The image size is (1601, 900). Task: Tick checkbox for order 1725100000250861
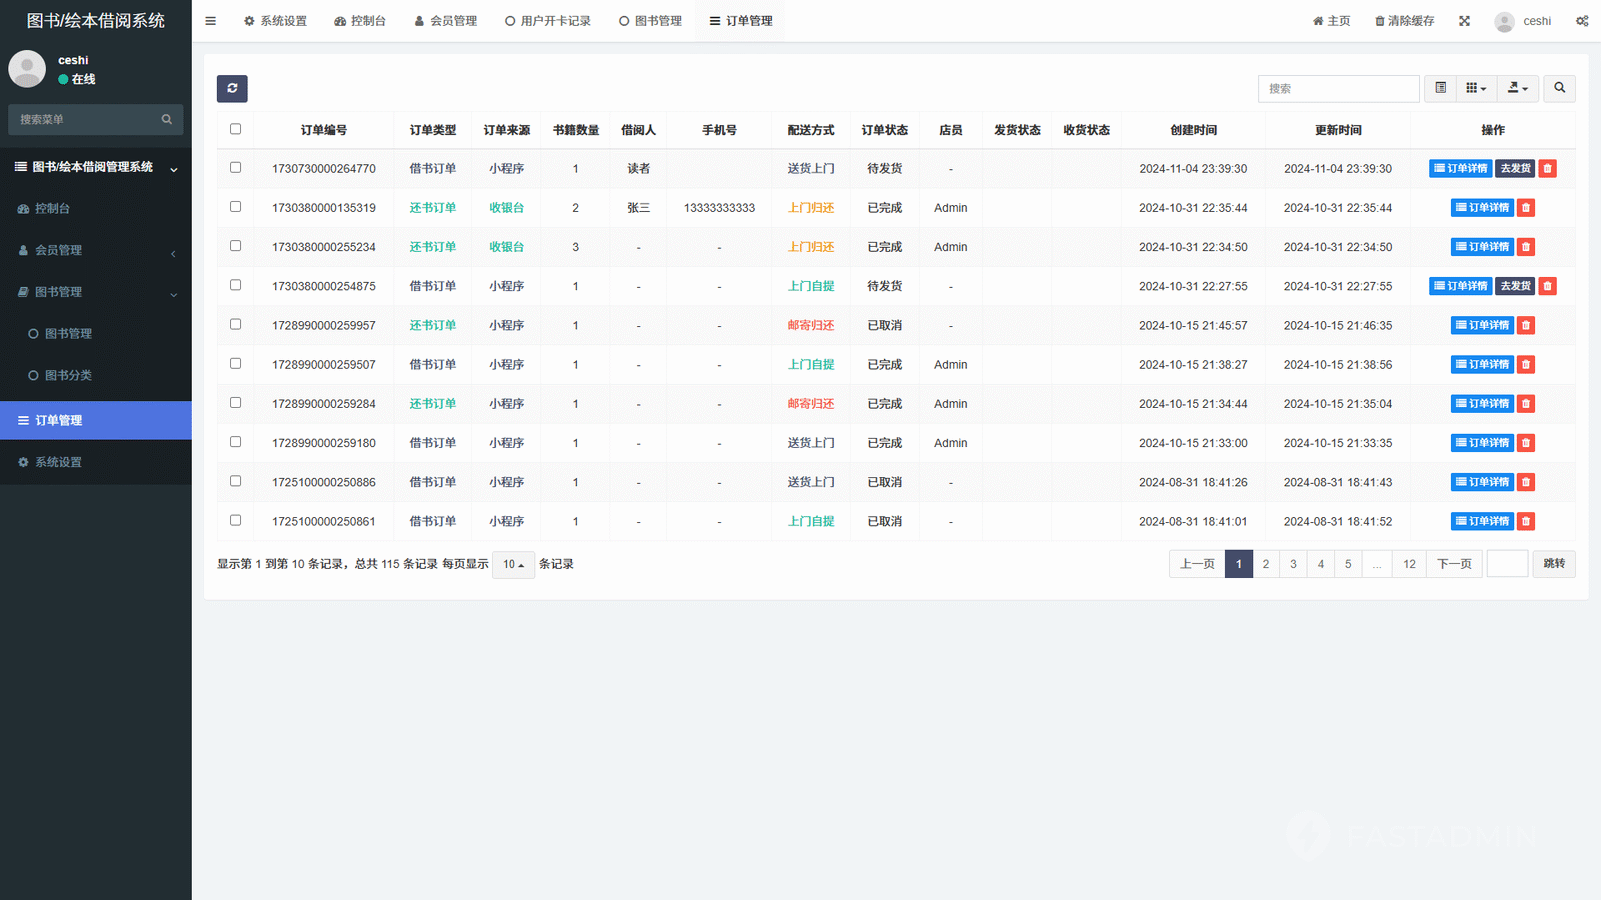tap(235, 520)
